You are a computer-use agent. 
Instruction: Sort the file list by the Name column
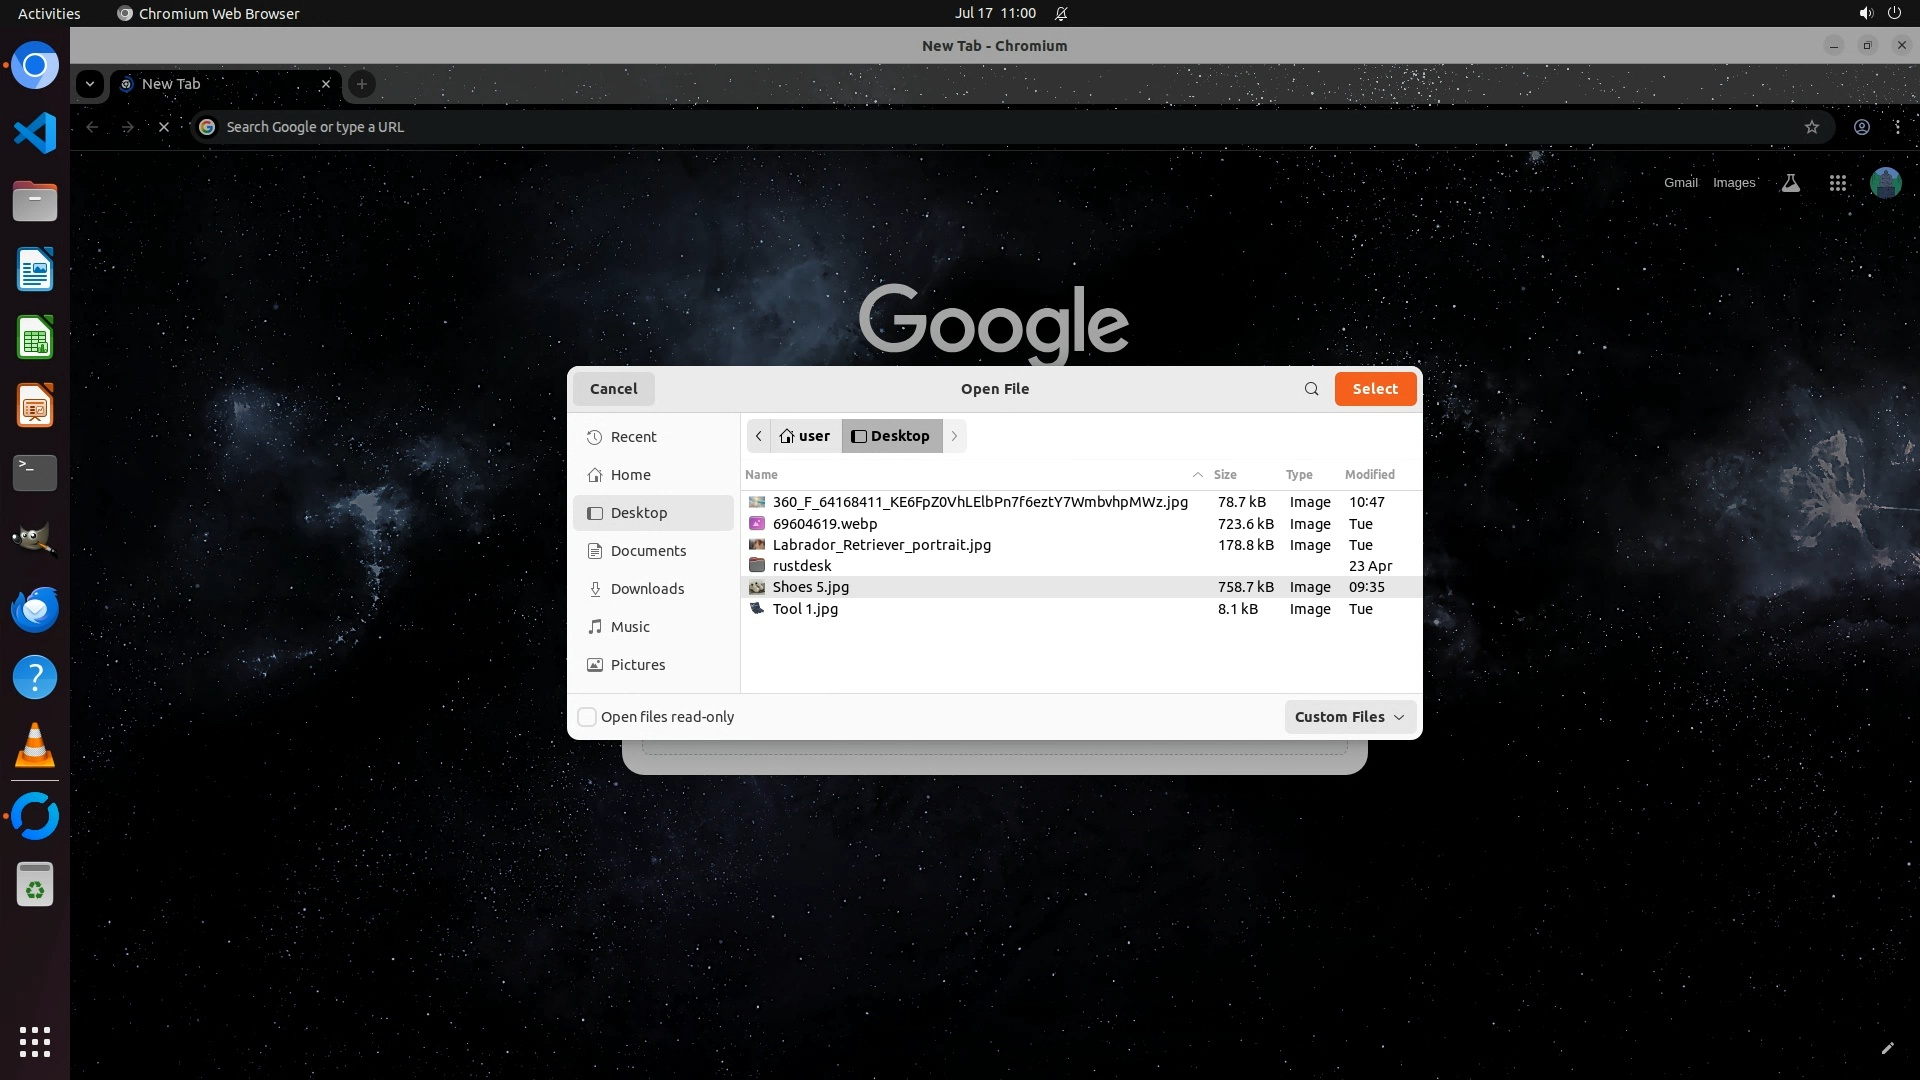pyautogui.click(x=761, y=475)
